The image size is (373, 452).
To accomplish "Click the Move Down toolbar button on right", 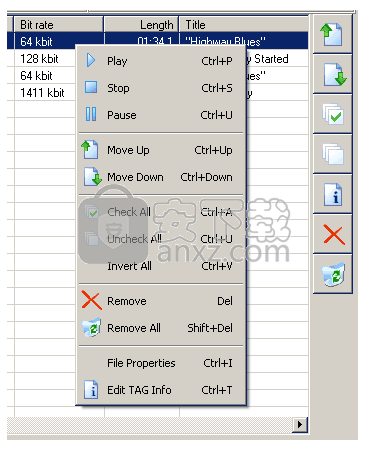I will coord(332,74).
